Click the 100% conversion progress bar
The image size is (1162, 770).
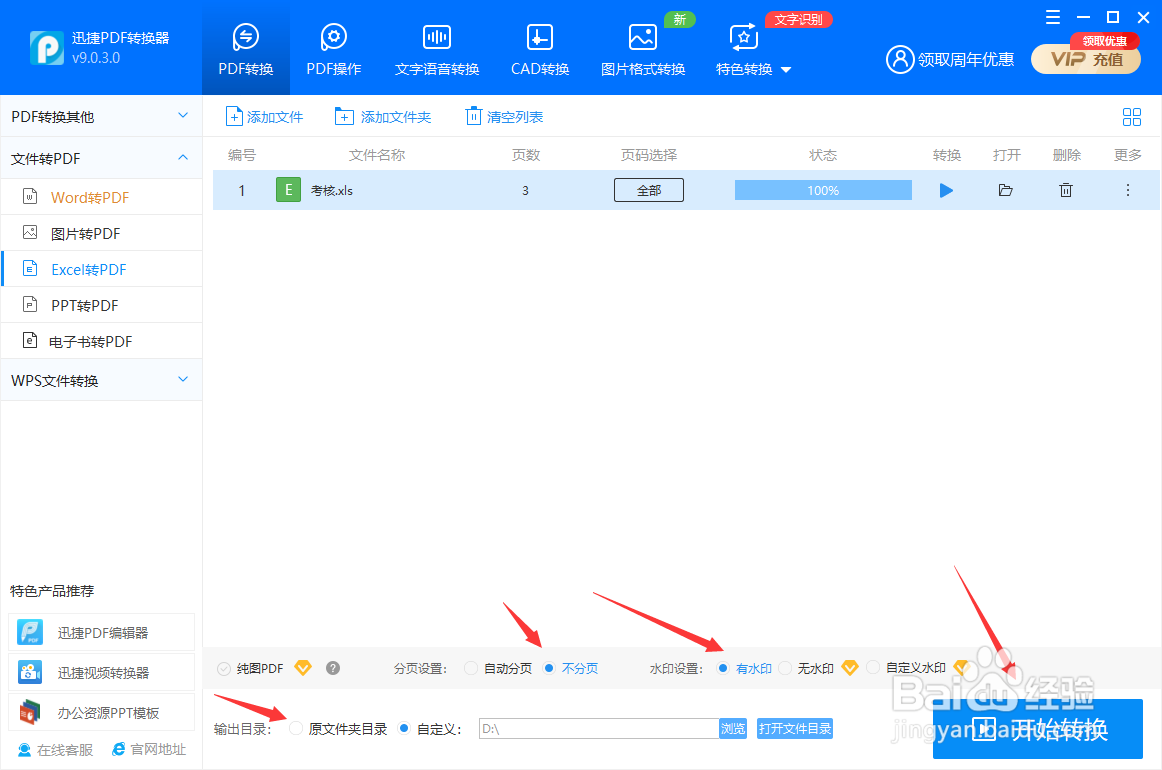pyautogui.click(x=822, y=189)
